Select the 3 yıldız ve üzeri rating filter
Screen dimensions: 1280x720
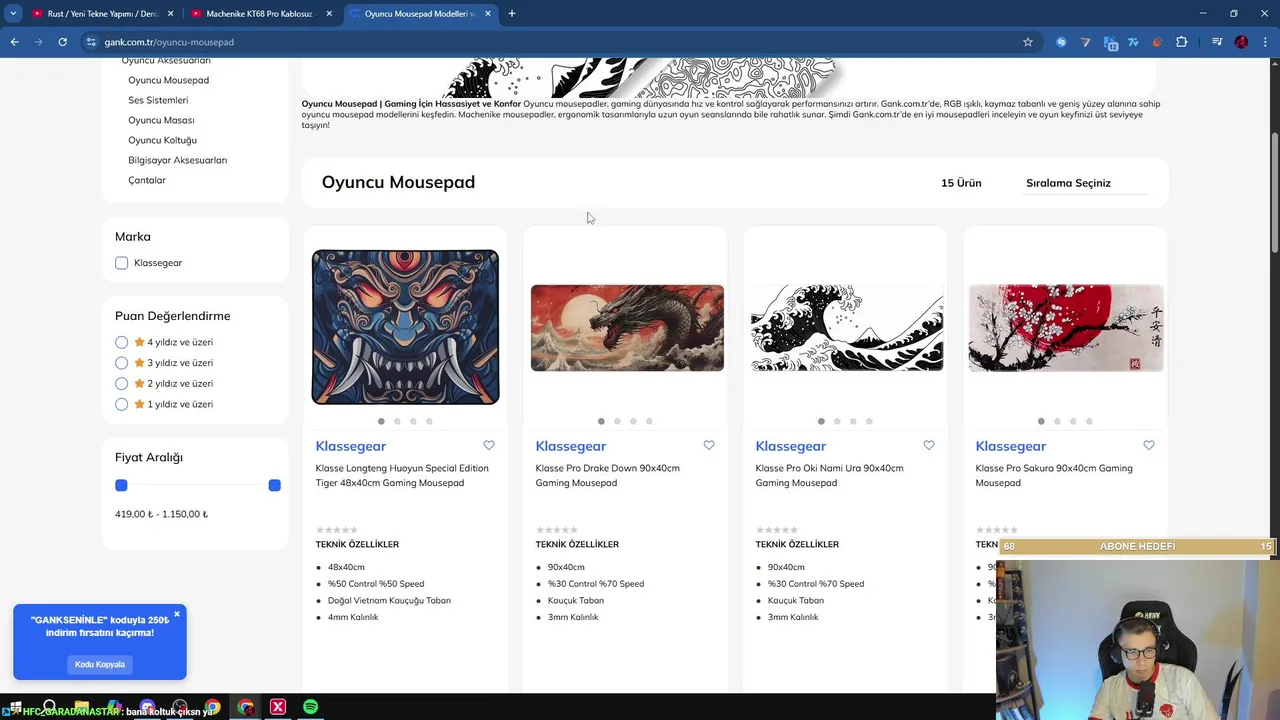(122, 363)
